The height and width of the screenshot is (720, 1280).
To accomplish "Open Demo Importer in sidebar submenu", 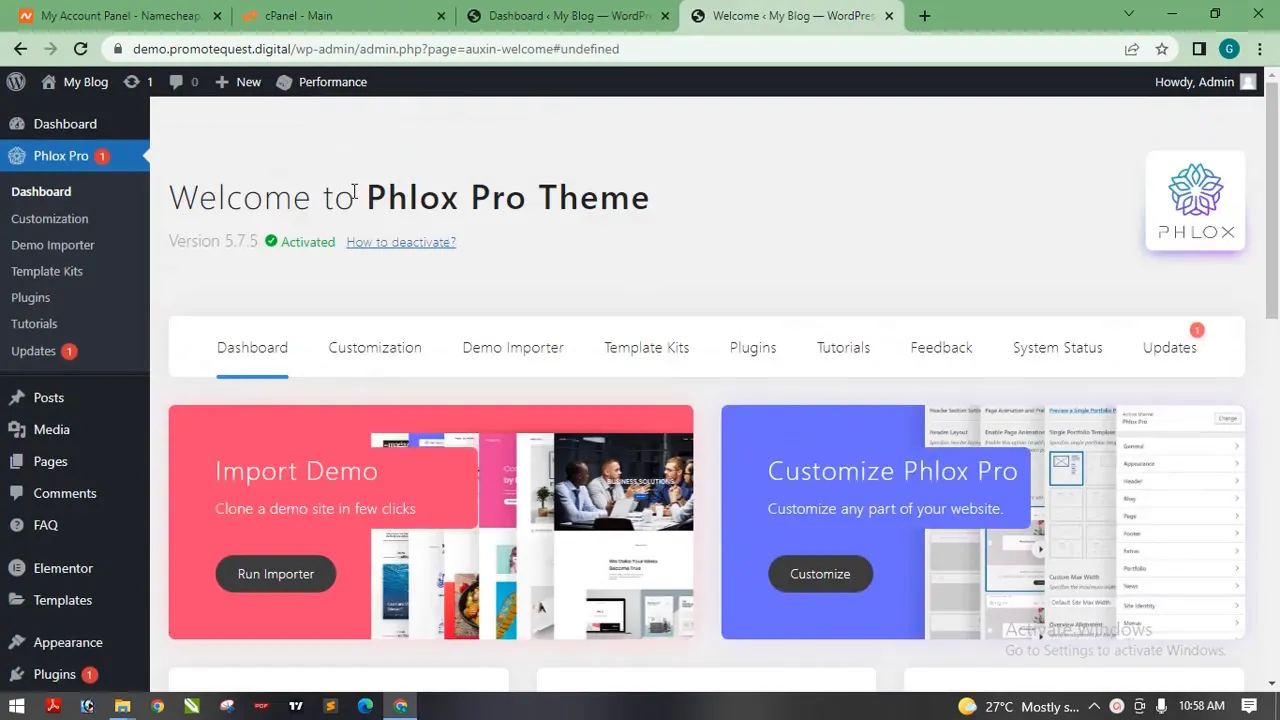I will click(53, 245).
